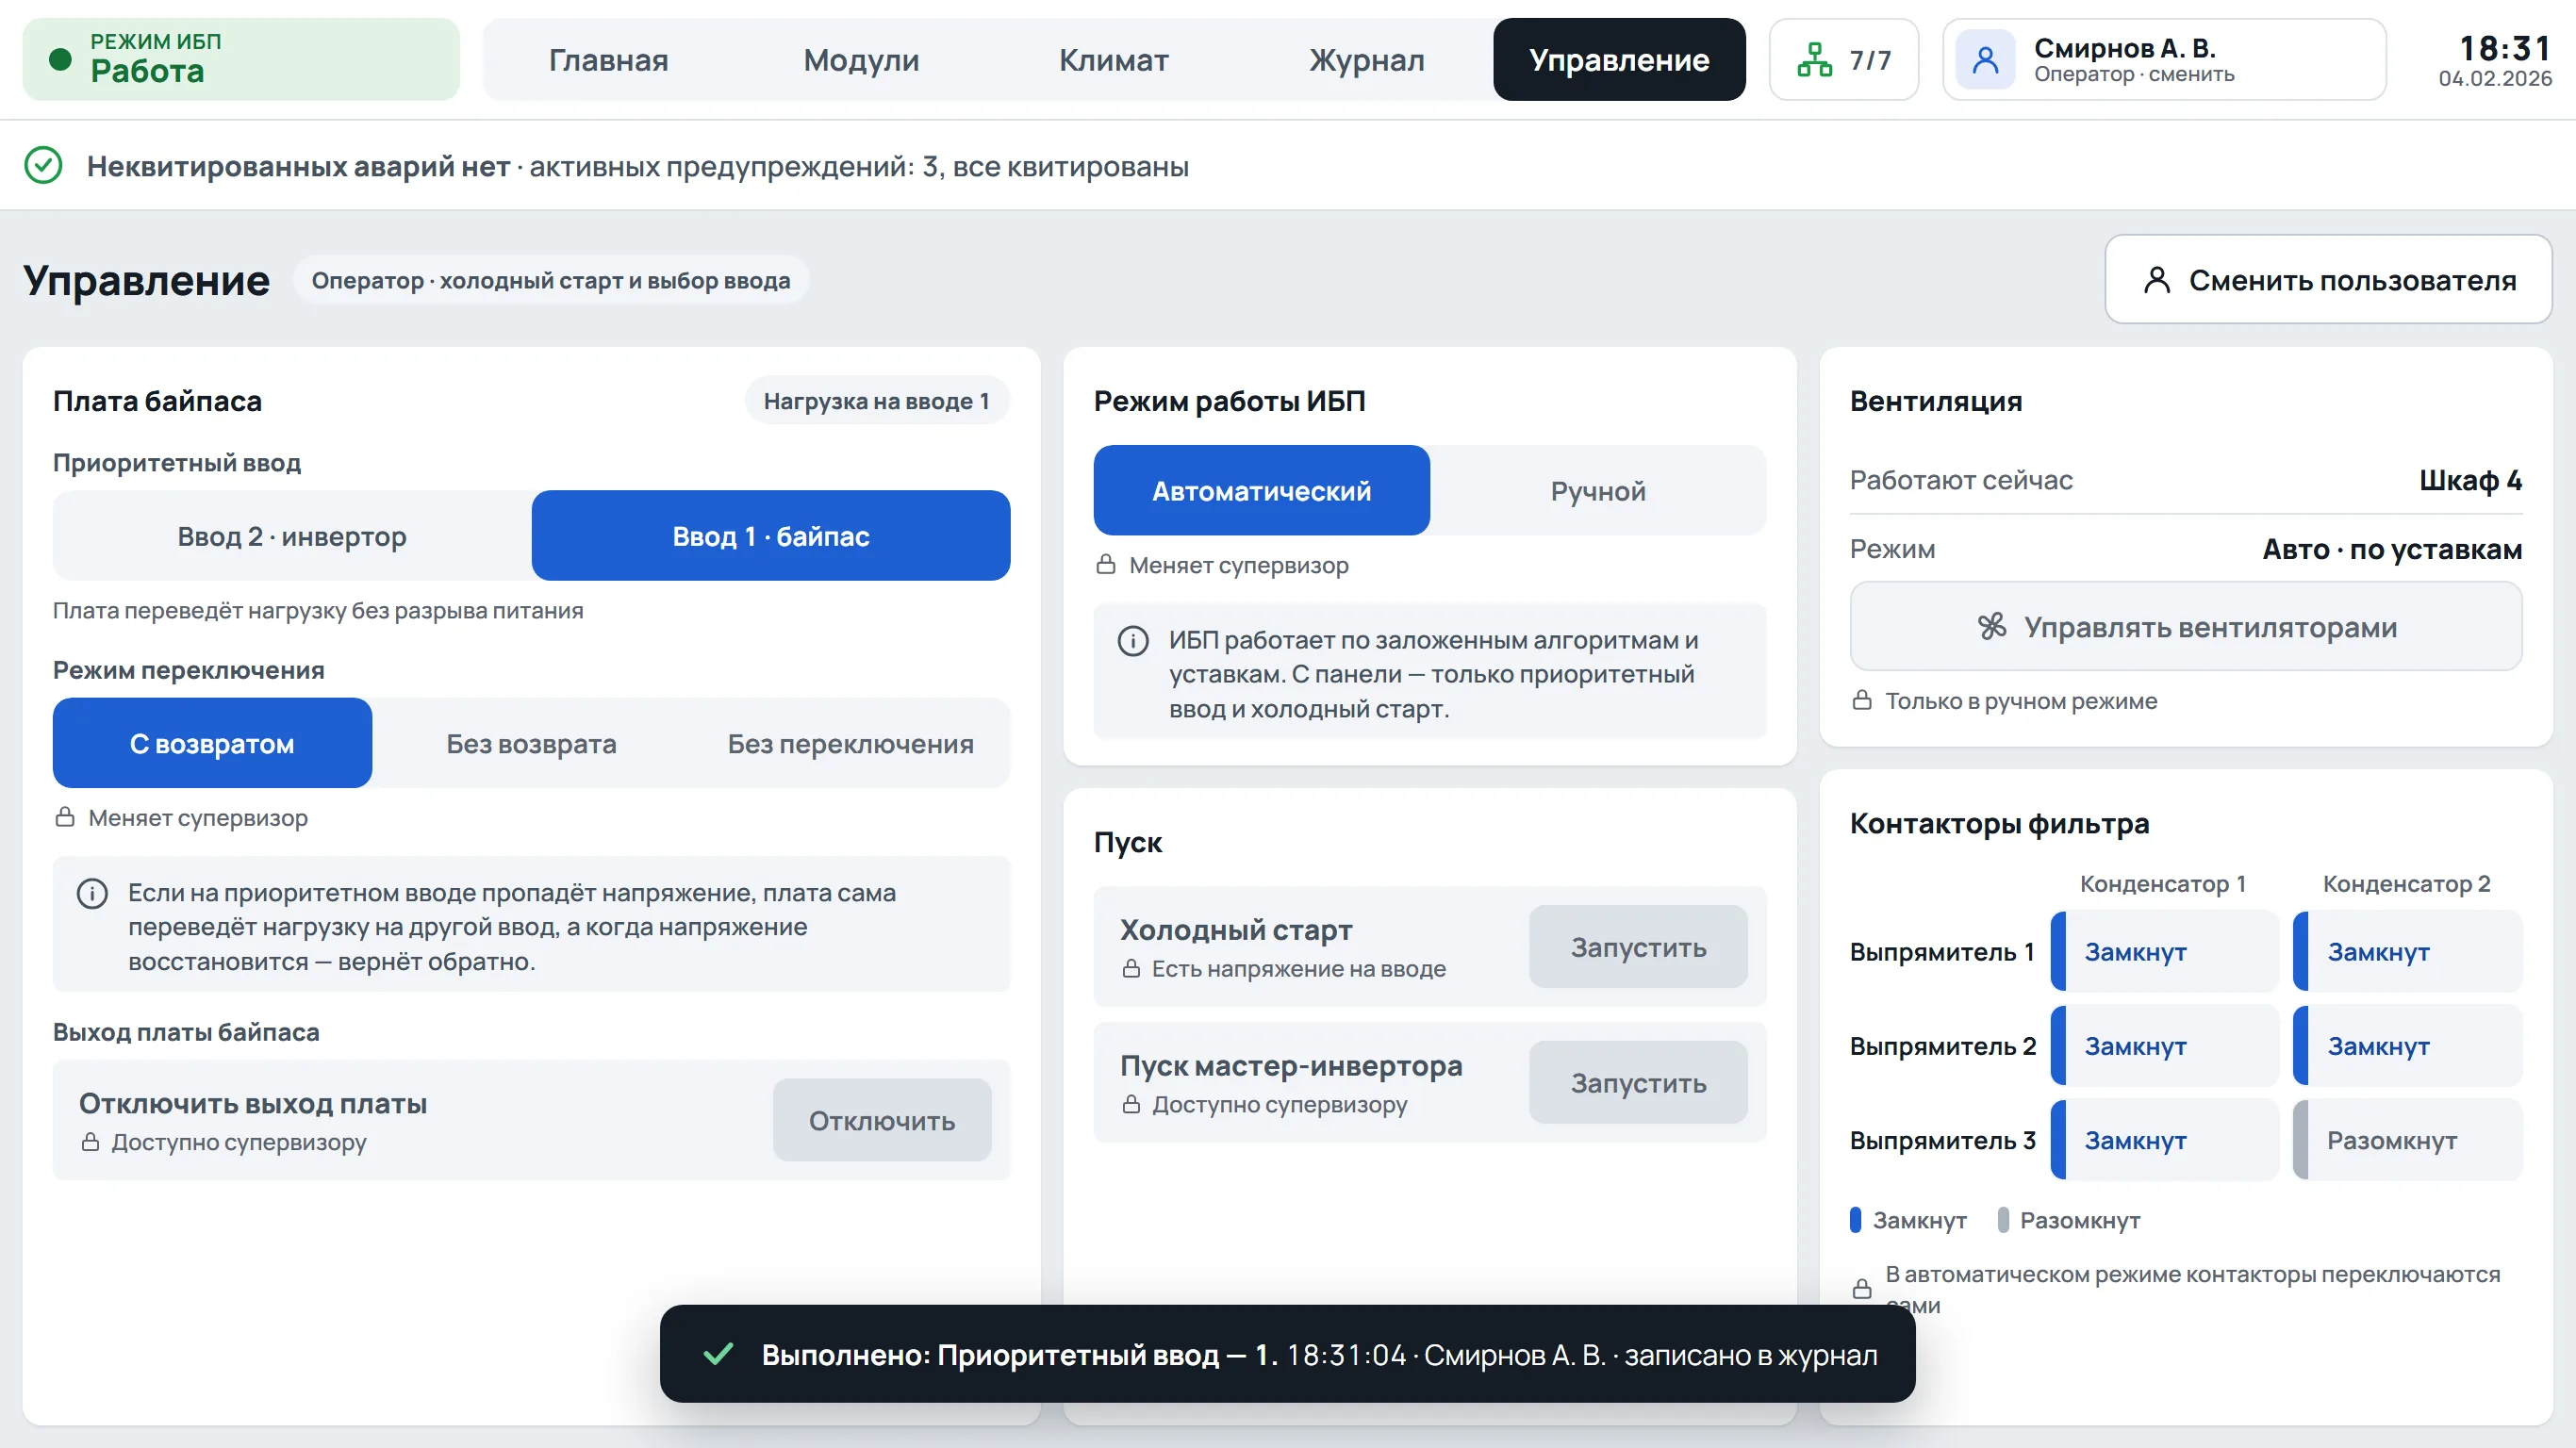Click Неквитированных аварий нет banner text

(298, 166)
